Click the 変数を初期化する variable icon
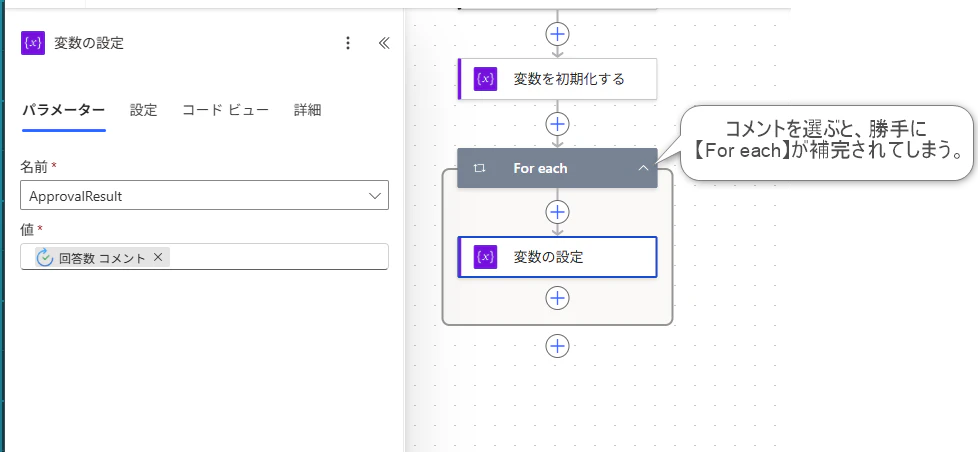978x452 pixels. pyautogui.click(x=485, y=79)
